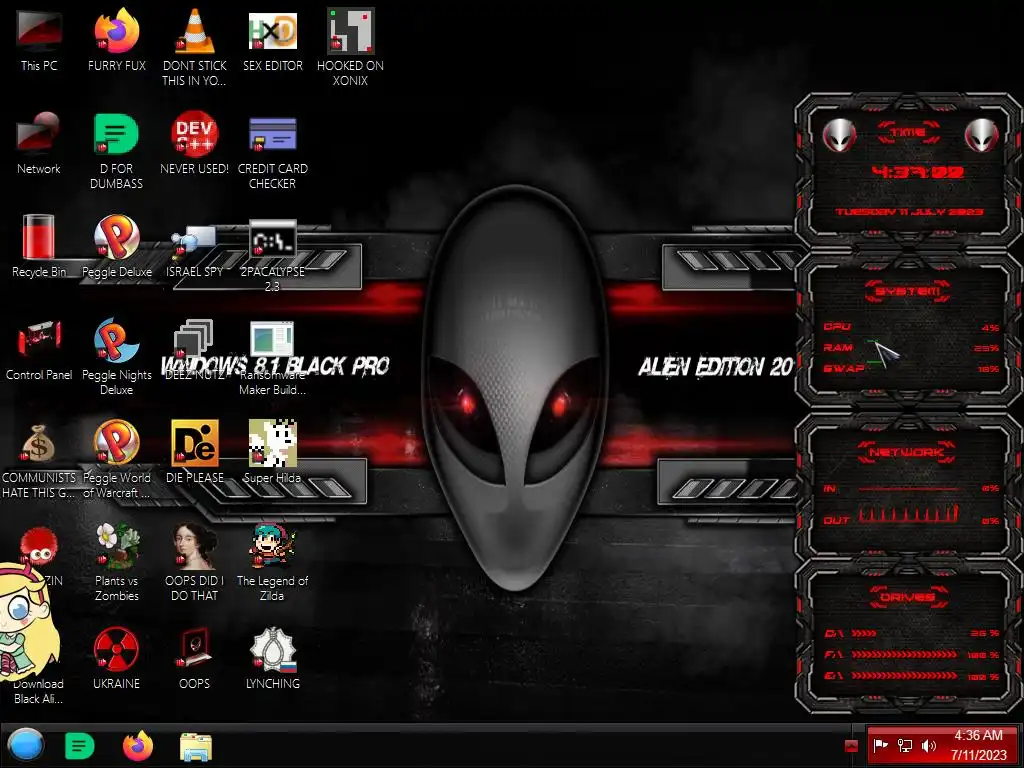The width and height of the screenshot is (1024, 768).
Task: Open the Download Black Ali... shortcut
Action: 39,691
